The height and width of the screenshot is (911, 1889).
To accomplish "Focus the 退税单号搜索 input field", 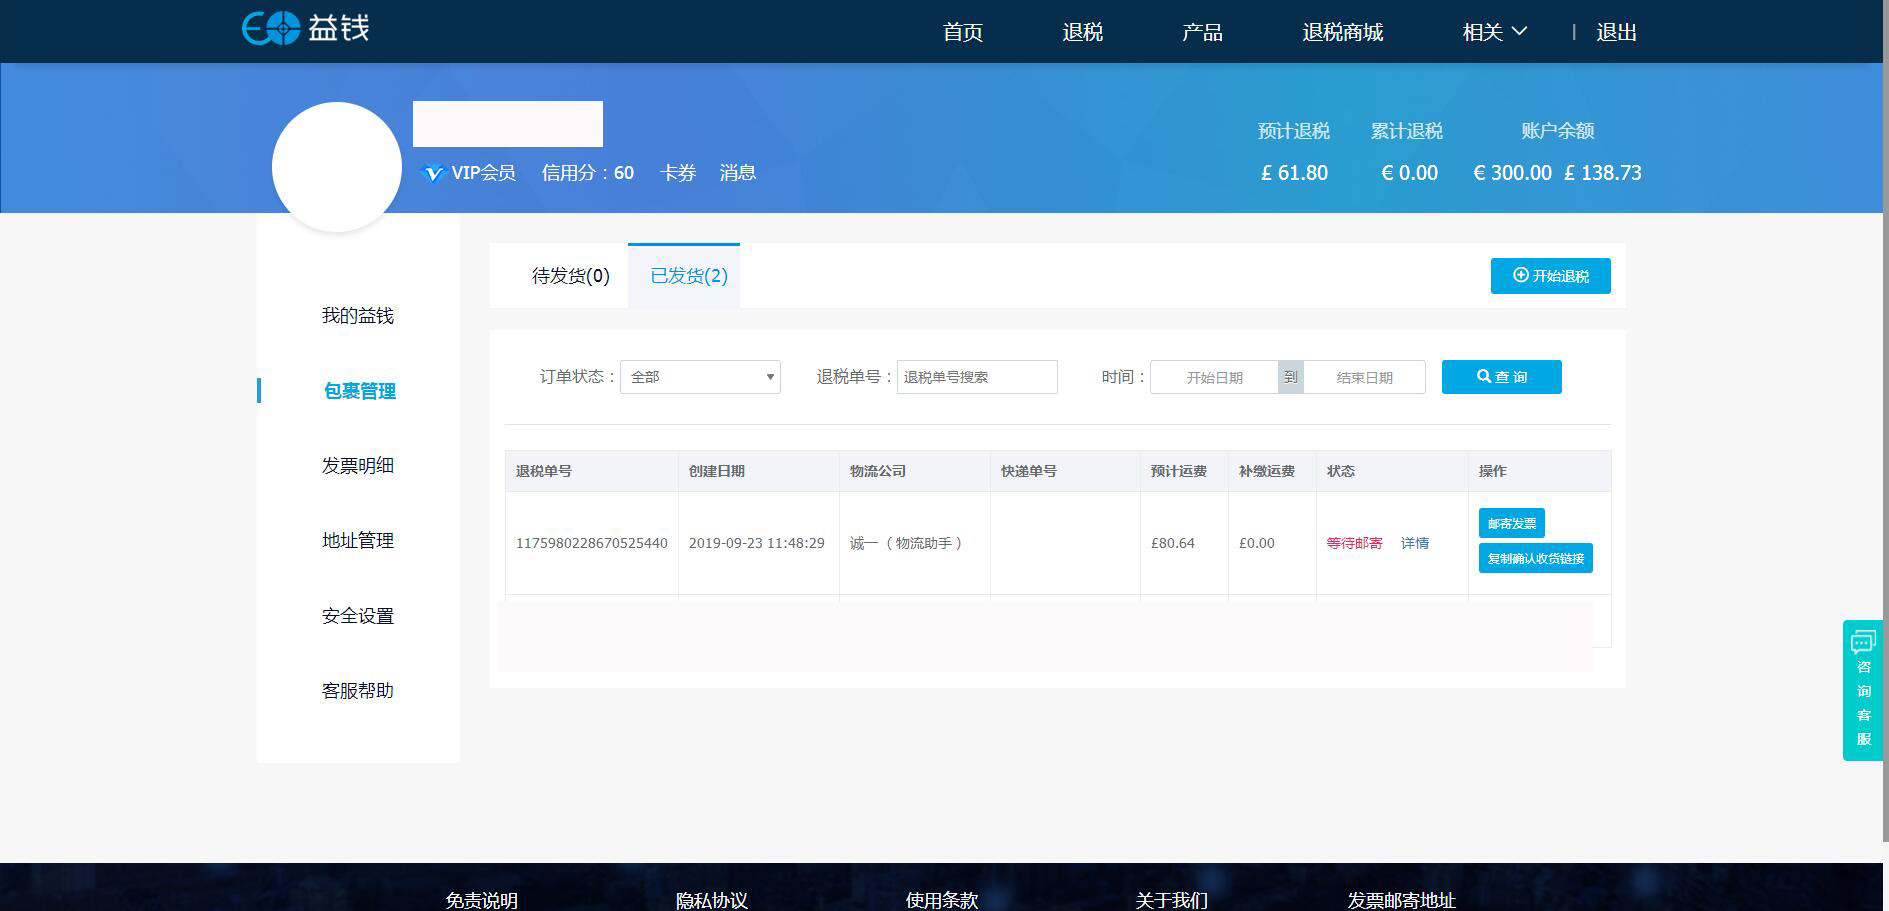I will pos(977,377).
